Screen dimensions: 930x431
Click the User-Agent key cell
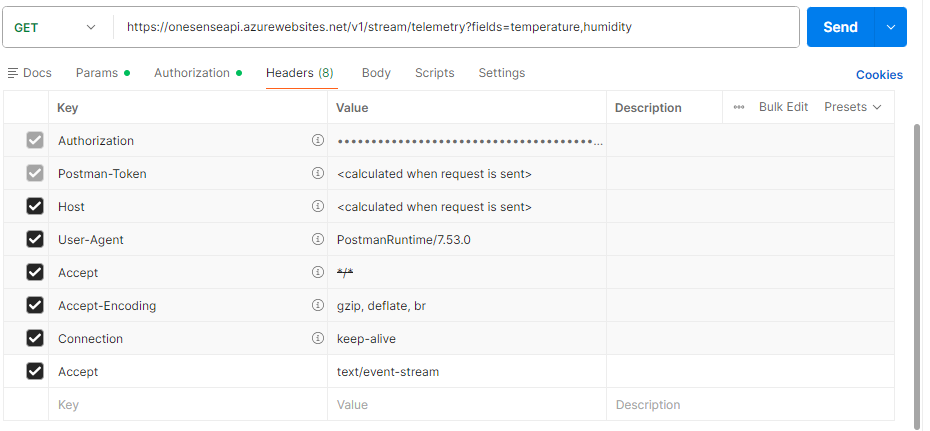188,240
